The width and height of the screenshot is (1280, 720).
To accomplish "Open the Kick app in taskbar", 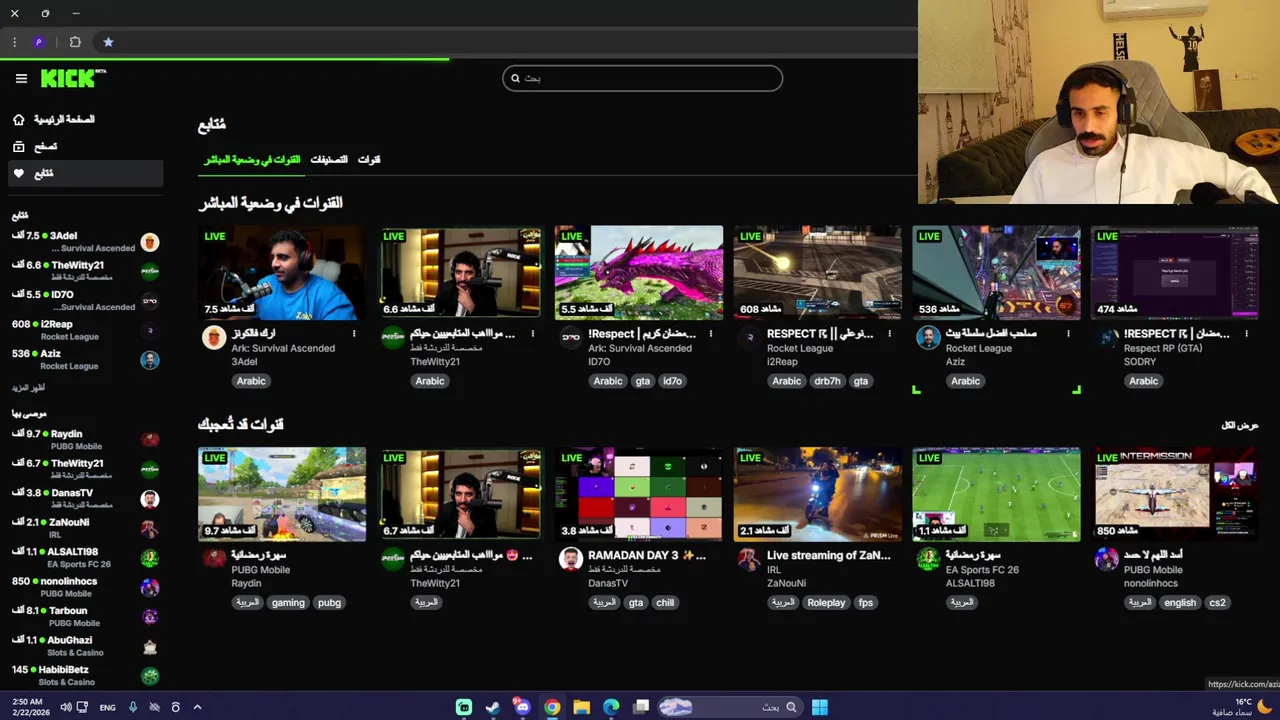I will [464, 707].
